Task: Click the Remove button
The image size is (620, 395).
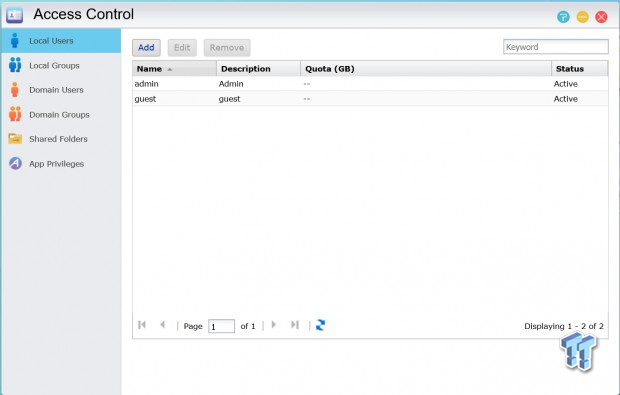Action: [x=227, y=48]
